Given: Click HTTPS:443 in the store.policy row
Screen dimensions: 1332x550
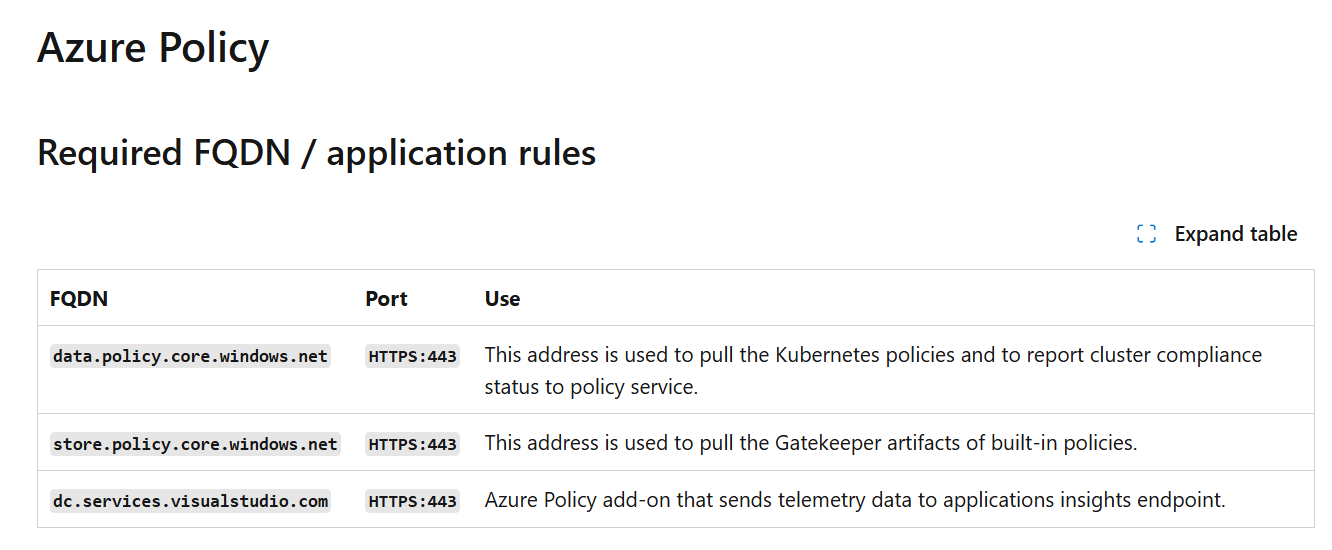Looking at the screenshot, I should coord(412,443).
